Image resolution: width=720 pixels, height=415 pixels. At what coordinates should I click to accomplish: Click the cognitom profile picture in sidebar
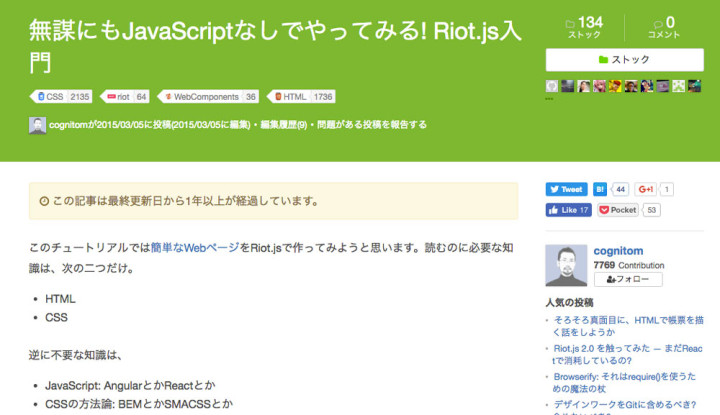click(x=566, y=265)
